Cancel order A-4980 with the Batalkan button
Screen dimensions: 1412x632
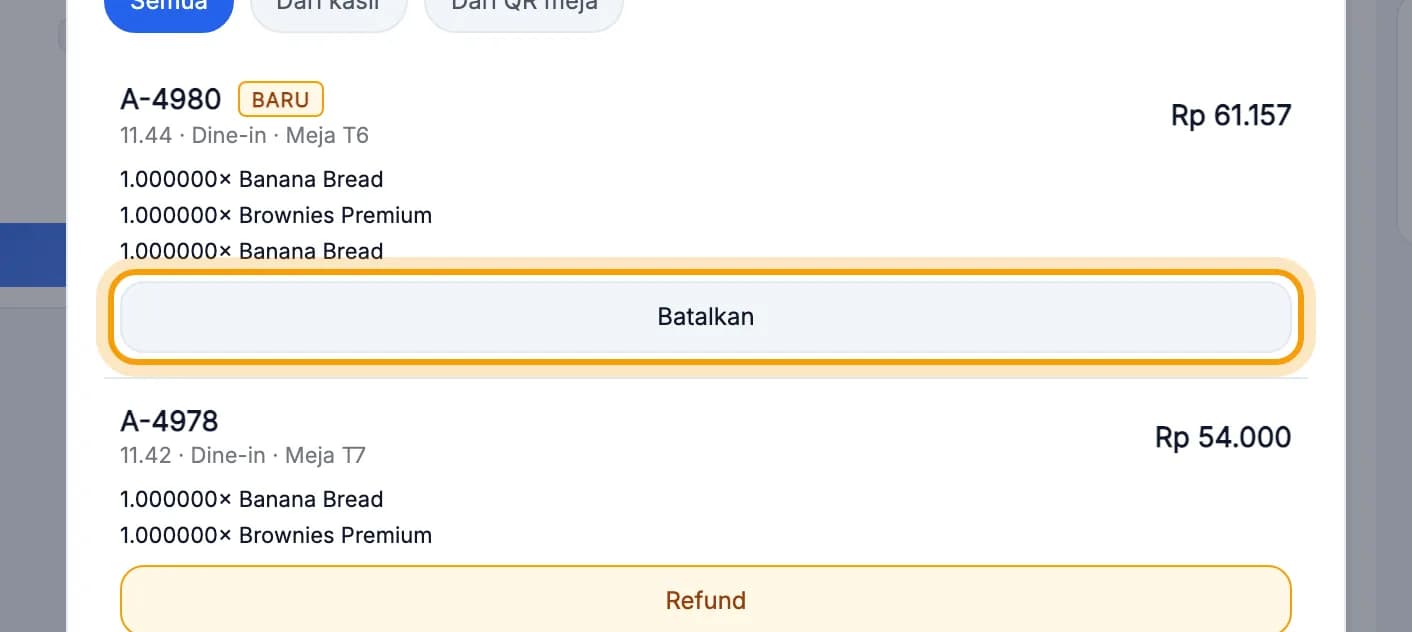tap(706, 317)
